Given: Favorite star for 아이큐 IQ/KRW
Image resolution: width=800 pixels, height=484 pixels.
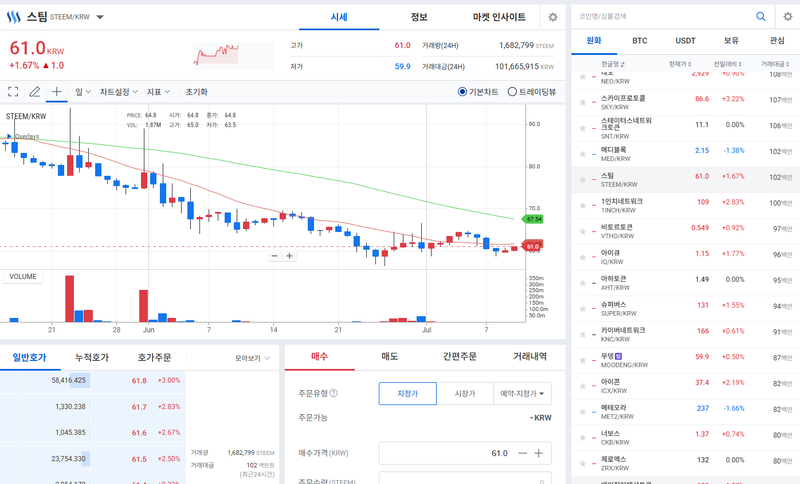Looking at the screenshot, I should click(x=583, y=257).
